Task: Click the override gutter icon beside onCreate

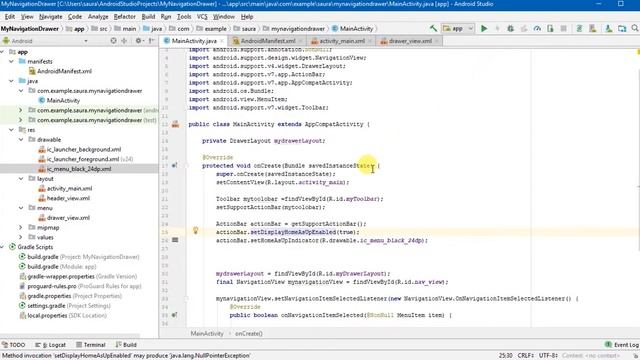Action: coord(175,165)
